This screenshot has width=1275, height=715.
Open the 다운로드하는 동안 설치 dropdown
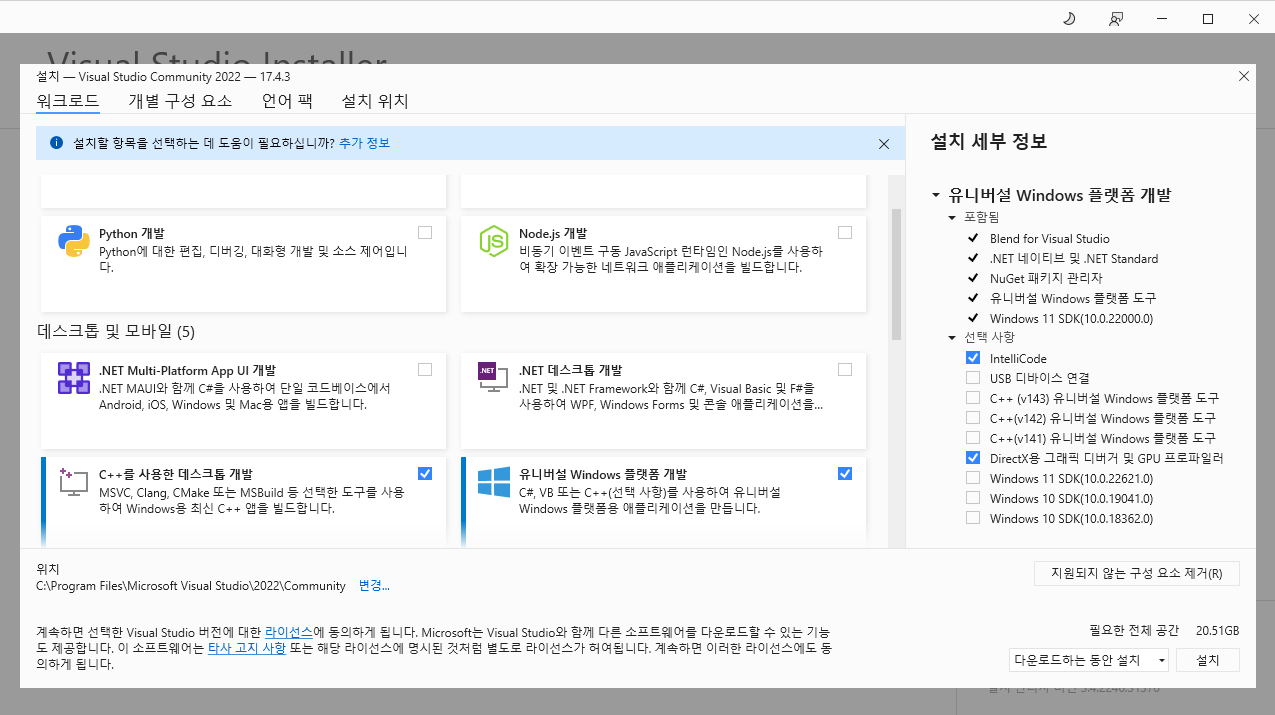[x=1089, y=660]
